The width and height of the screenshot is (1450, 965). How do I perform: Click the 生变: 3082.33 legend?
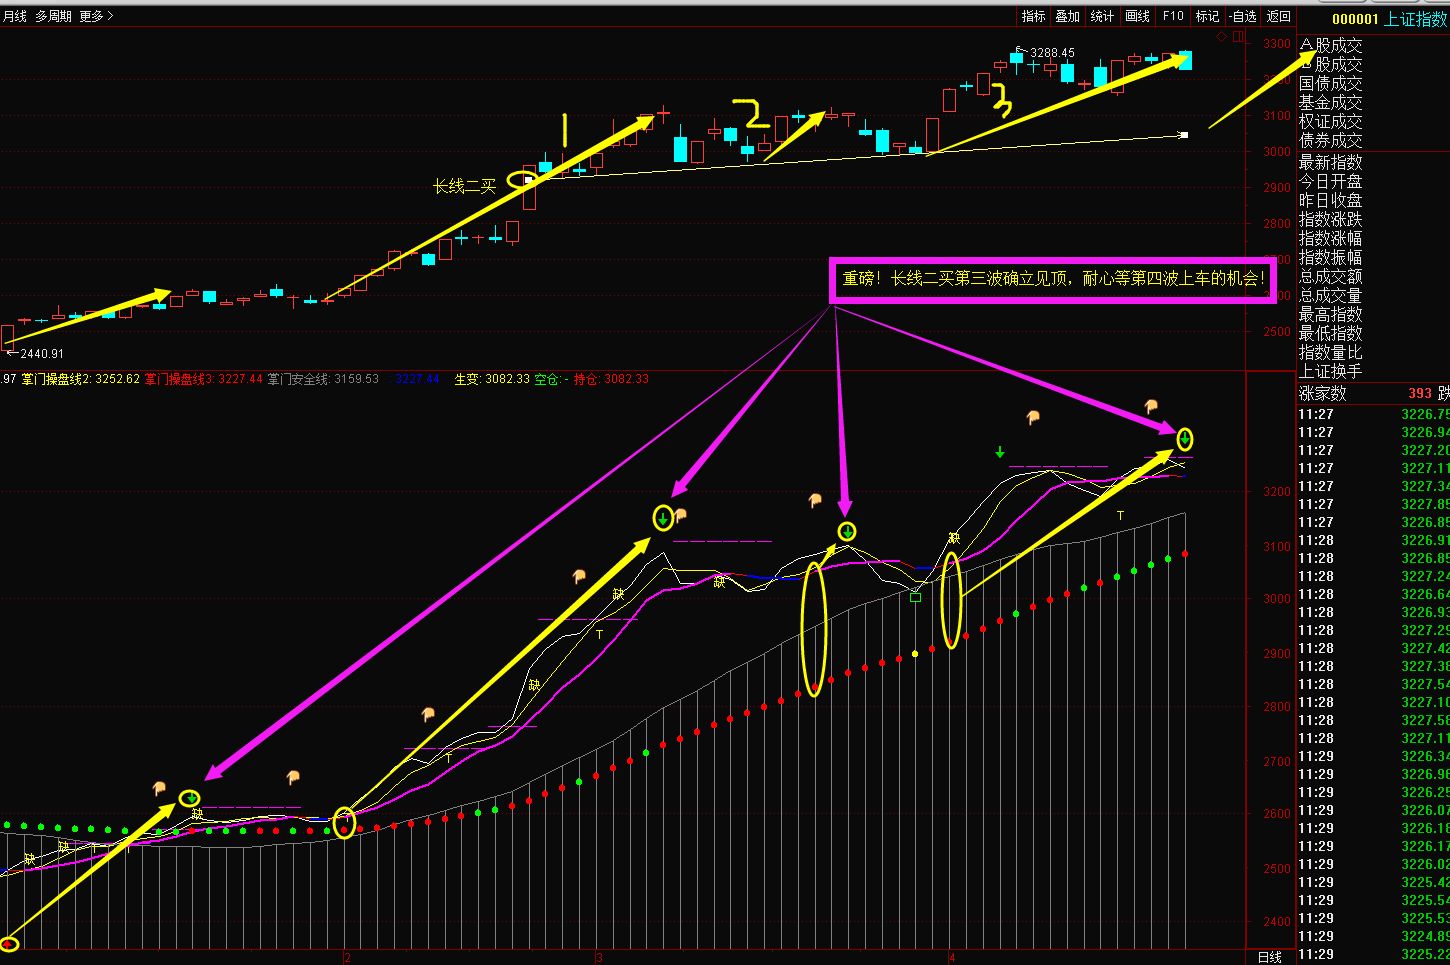pos(492,380)
